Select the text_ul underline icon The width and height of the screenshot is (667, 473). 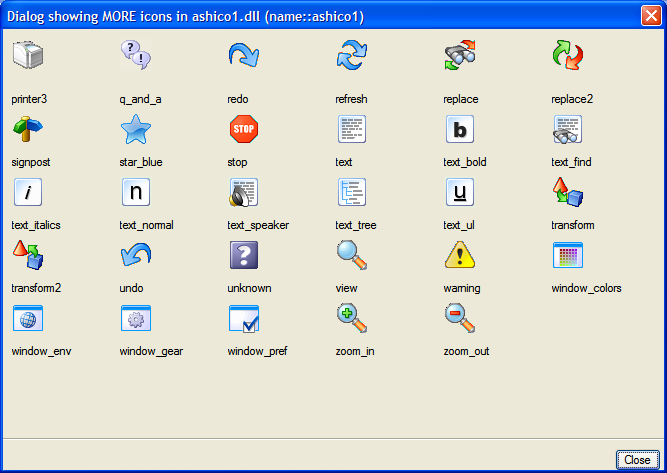click(459, 192)
